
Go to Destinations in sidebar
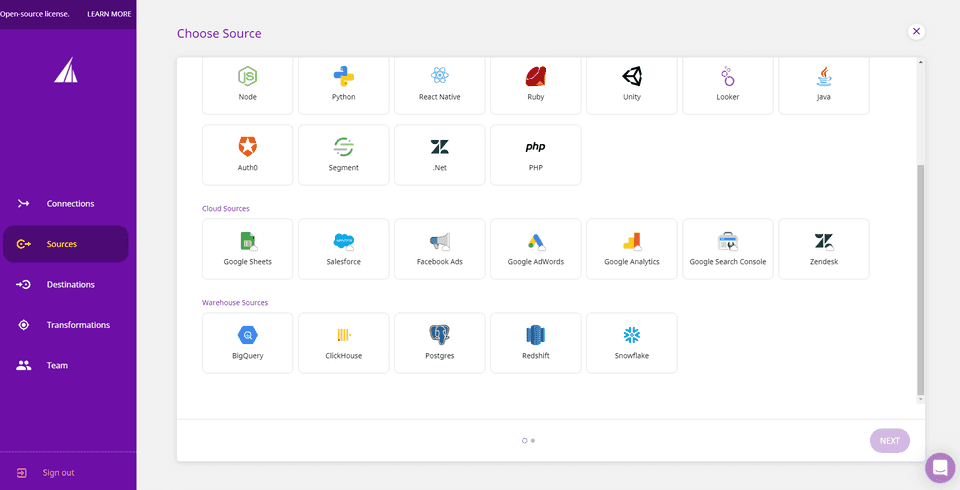pos(66,284)
